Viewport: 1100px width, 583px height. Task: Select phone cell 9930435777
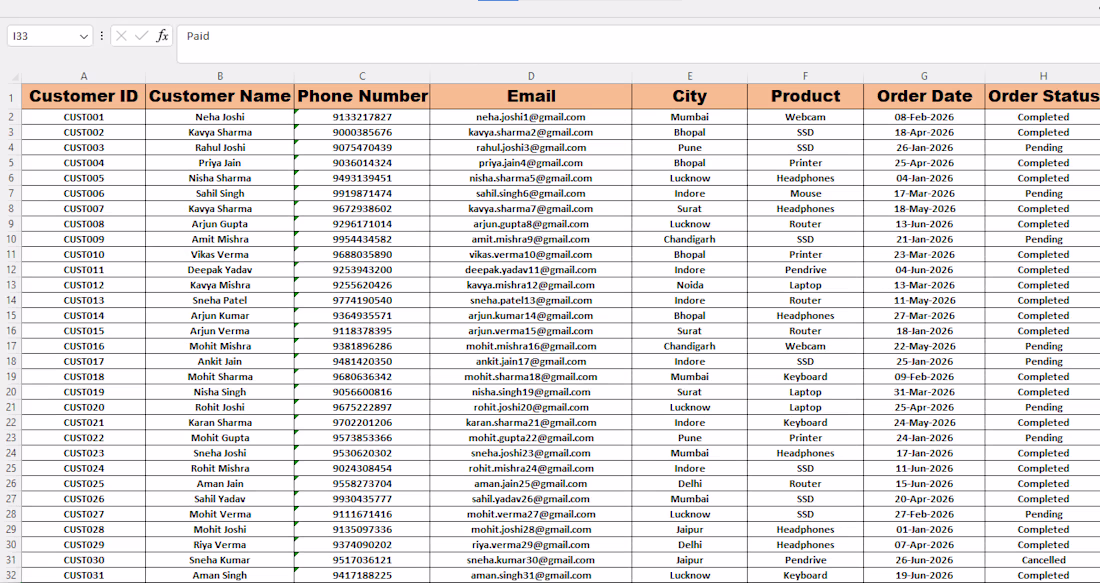coord(362,499)
